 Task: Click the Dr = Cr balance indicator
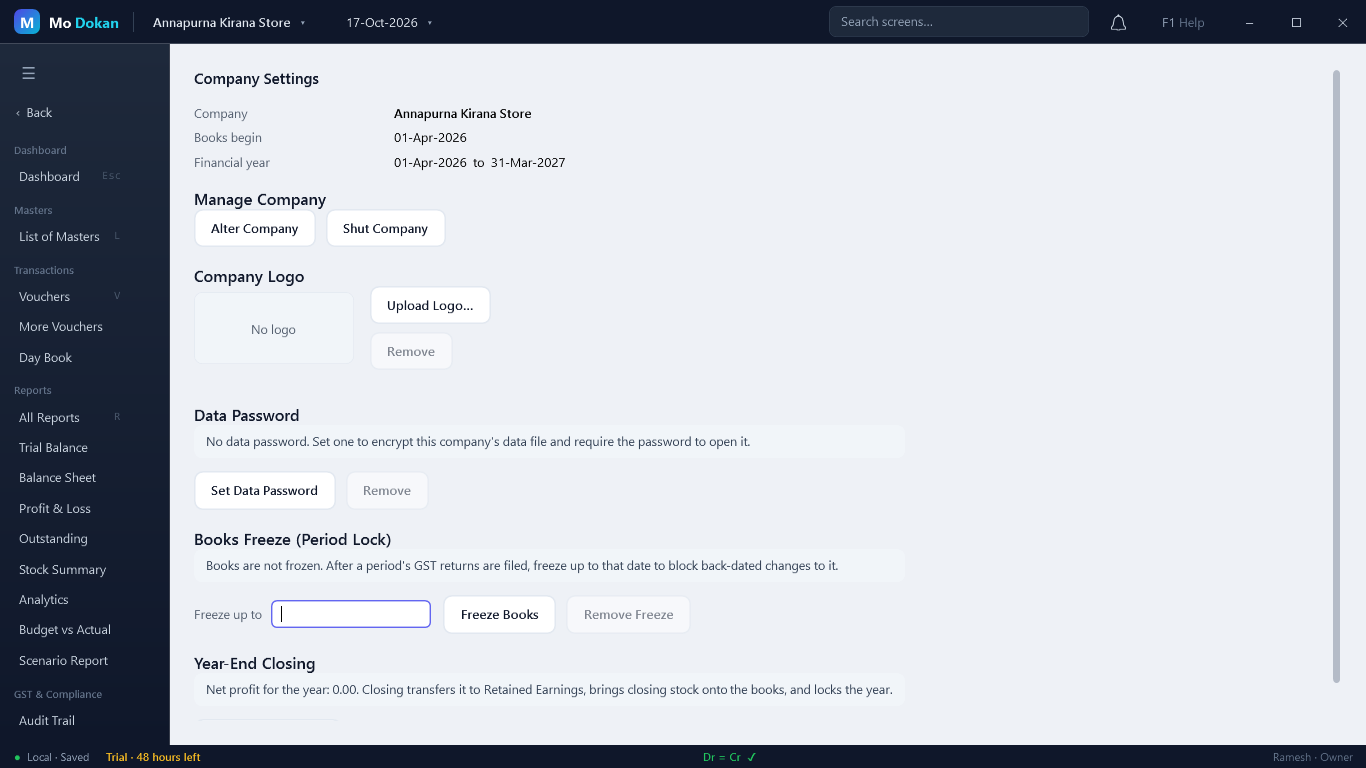(x=730, y=757)
